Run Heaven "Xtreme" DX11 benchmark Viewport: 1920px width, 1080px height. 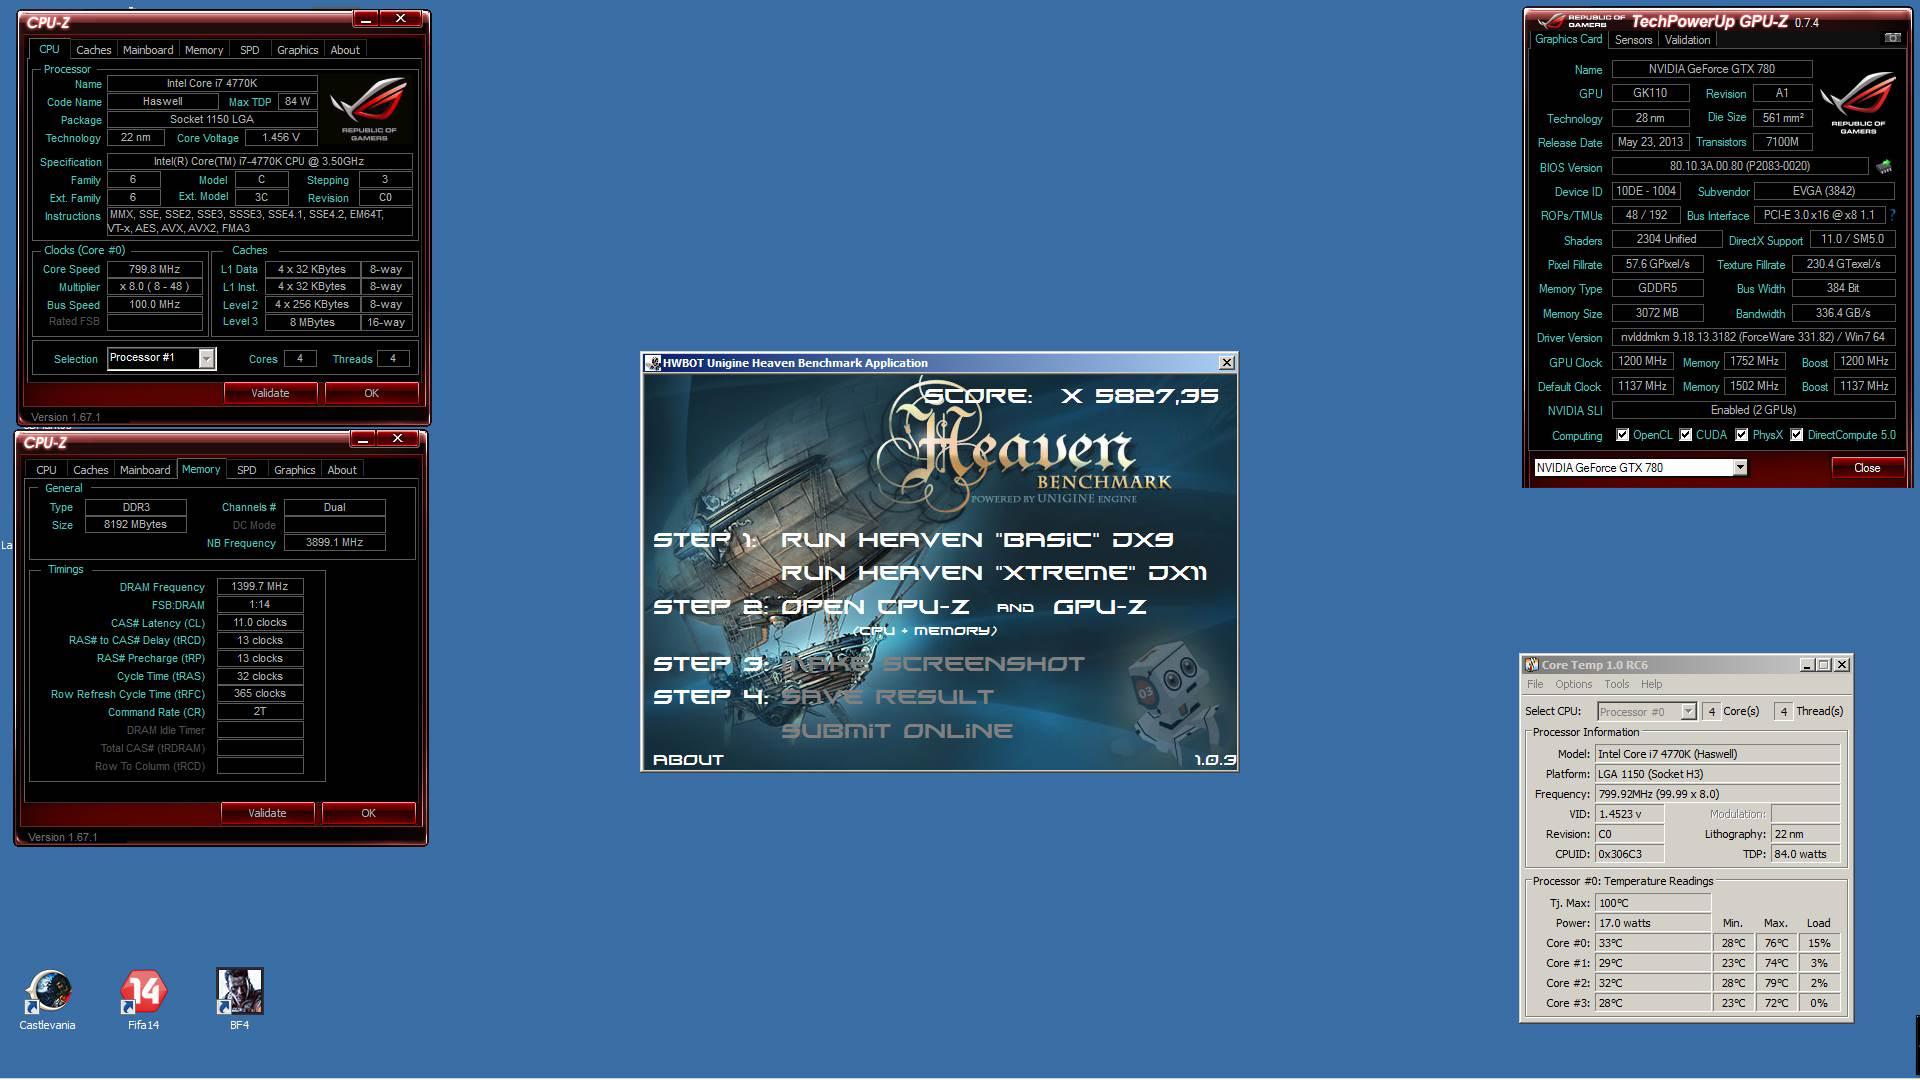994,573
